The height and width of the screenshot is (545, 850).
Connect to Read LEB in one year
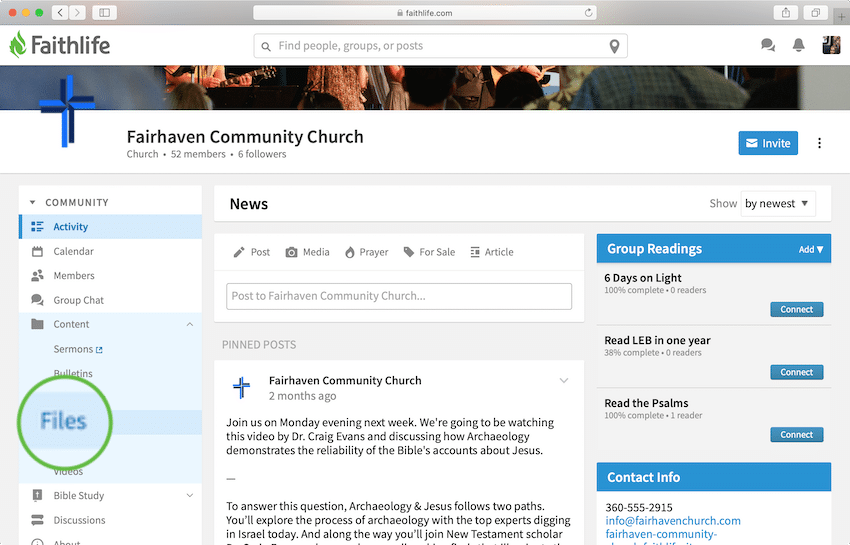[796, 372]
